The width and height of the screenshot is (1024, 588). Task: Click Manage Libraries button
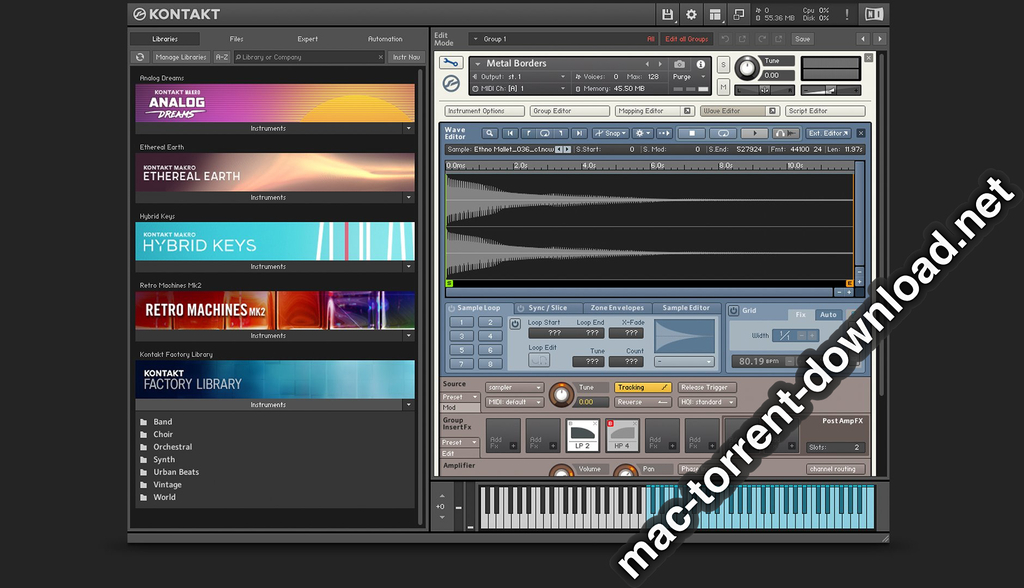tap(181, 57)
